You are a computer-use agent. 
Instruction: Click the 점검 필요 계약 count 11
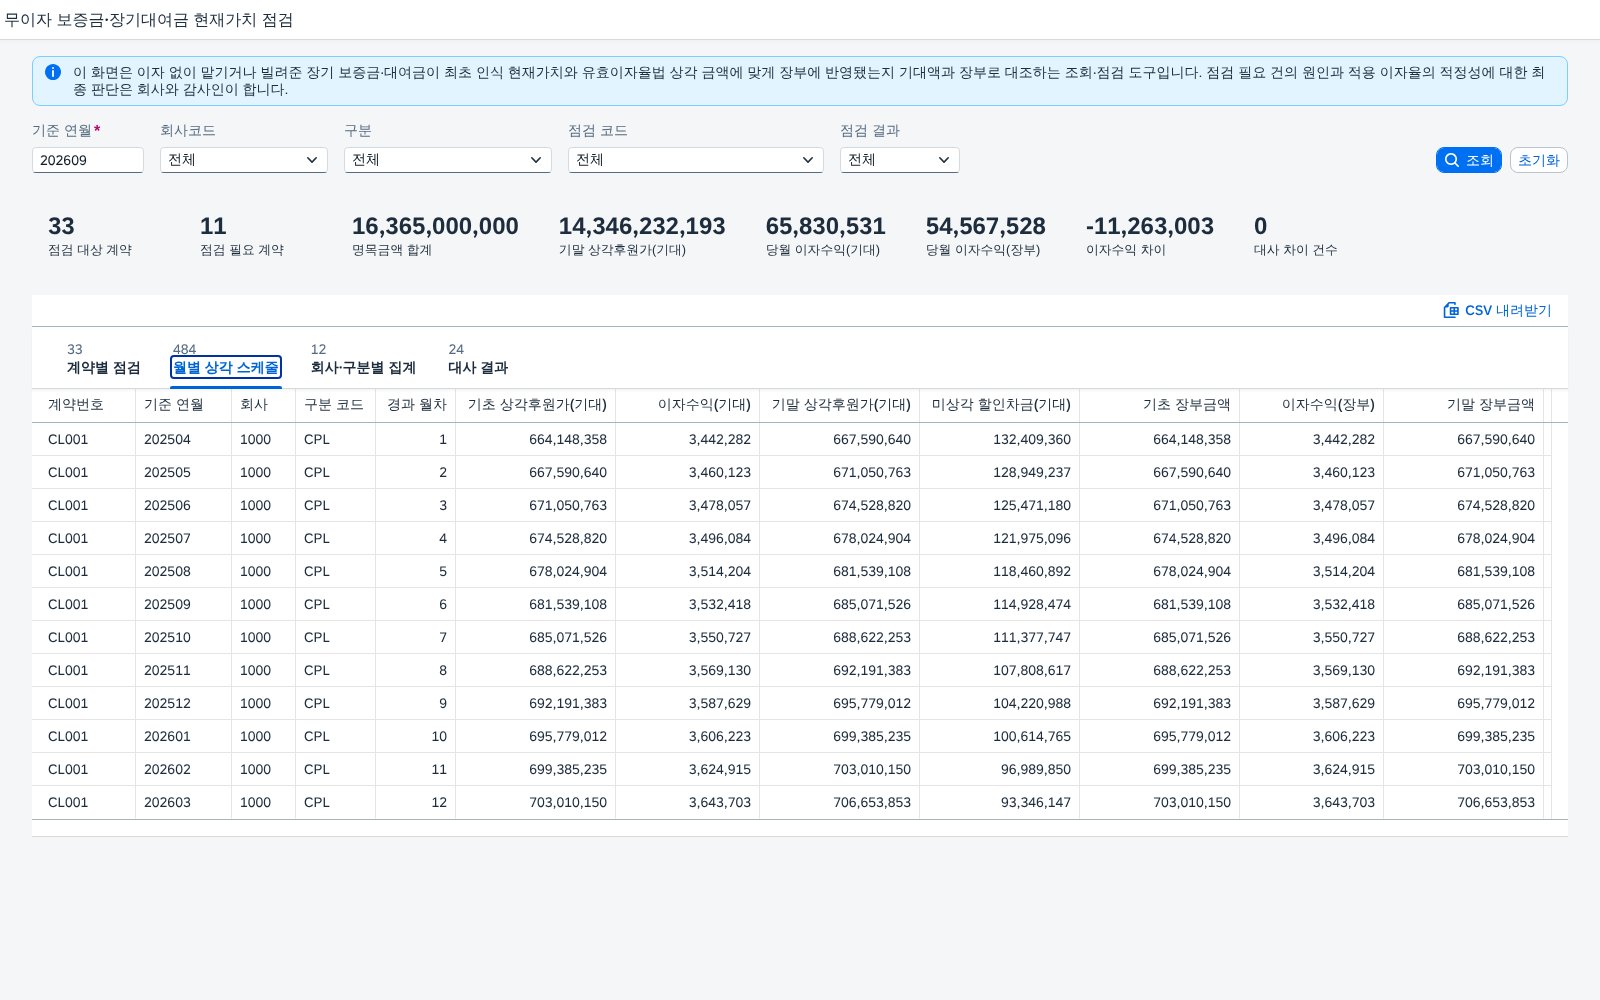coord(213,226)
